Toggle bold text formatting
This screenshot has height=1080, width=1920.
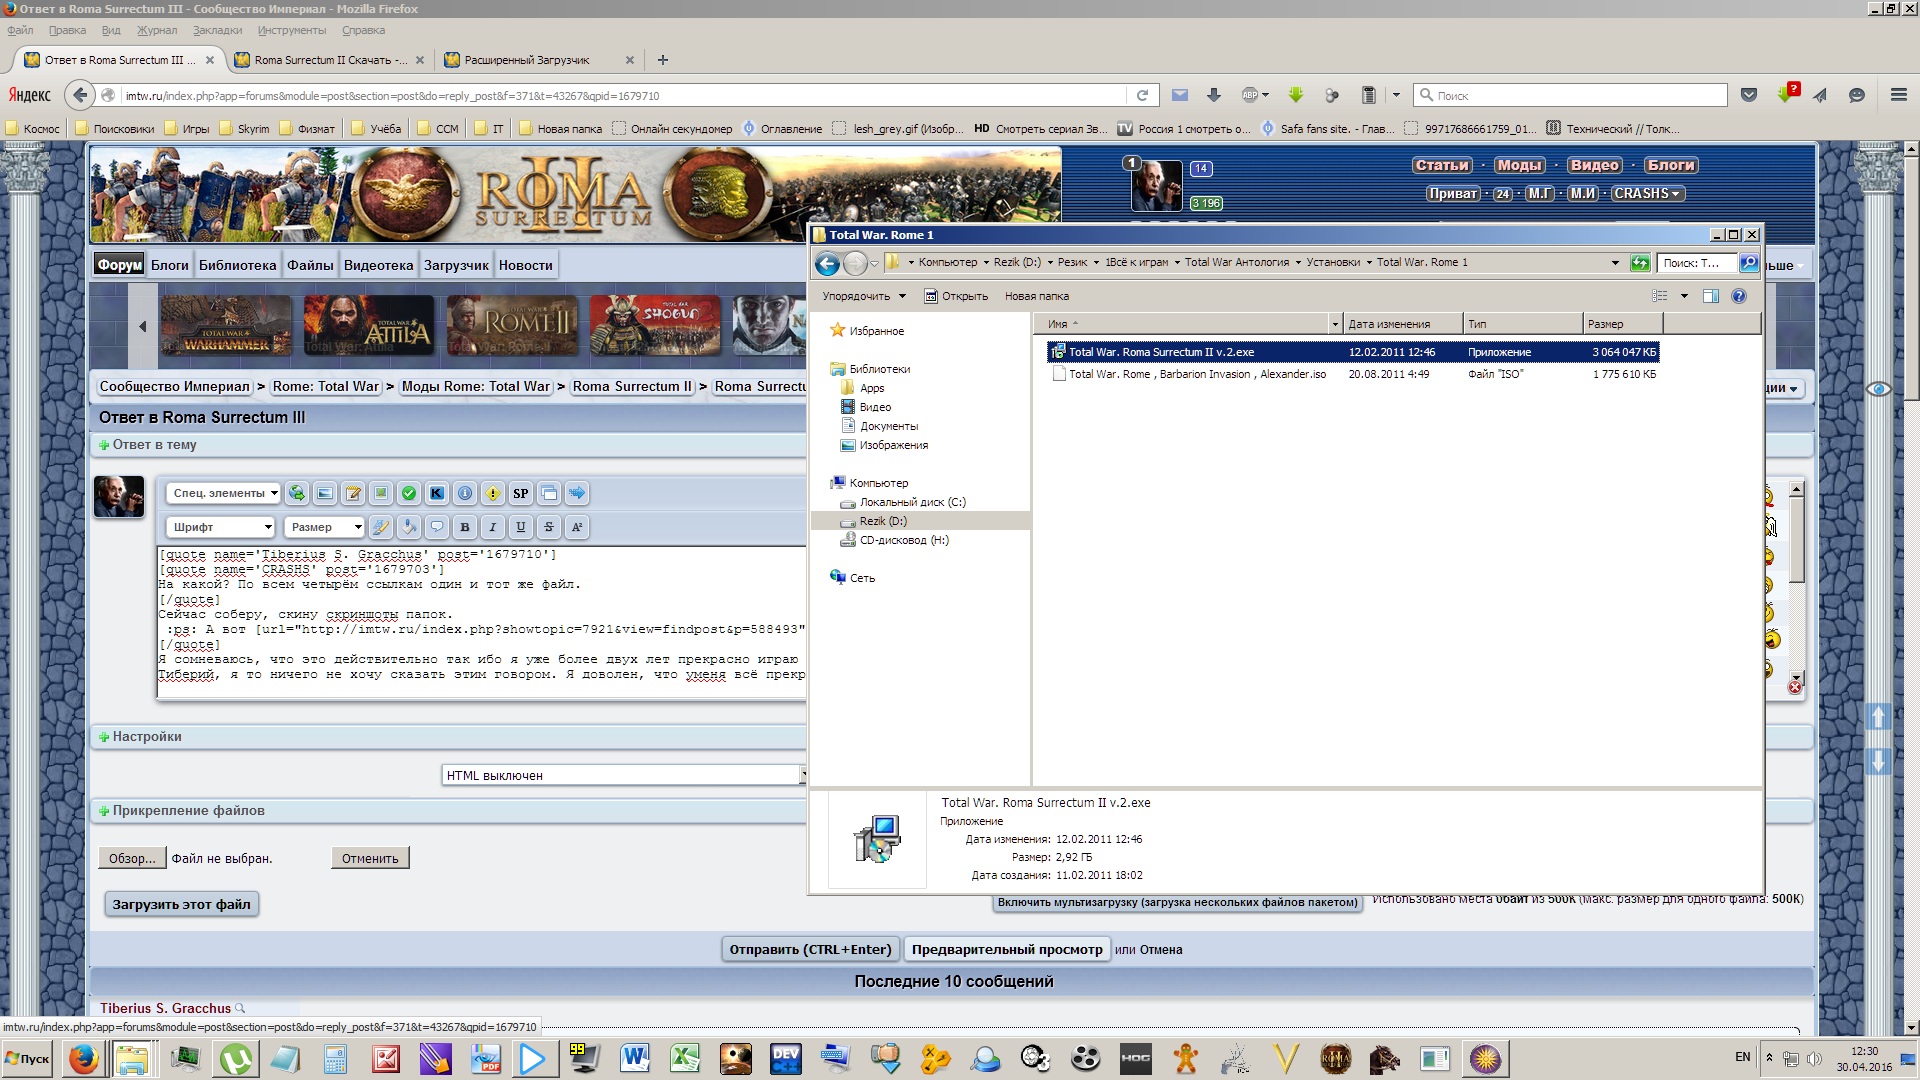coord(465,527)
